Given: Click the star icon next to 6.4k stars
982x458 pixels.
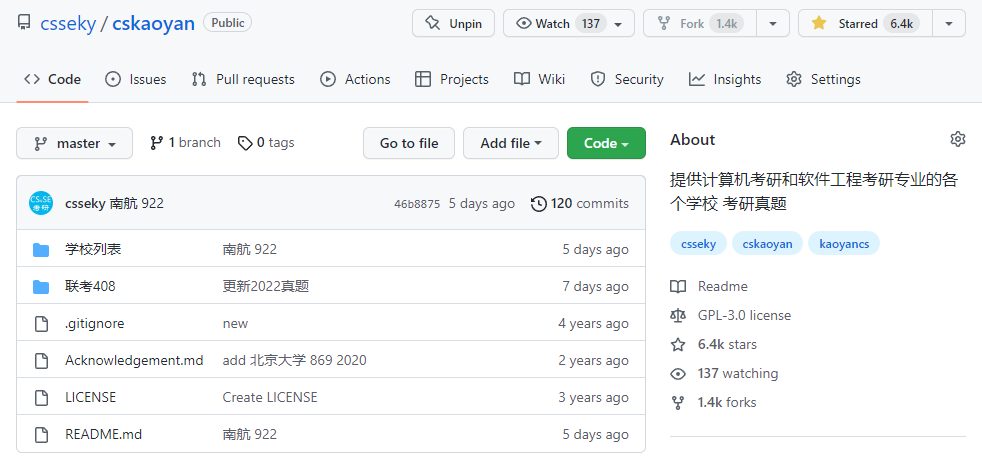Looking at the screenshot, I should click(678, 345).
